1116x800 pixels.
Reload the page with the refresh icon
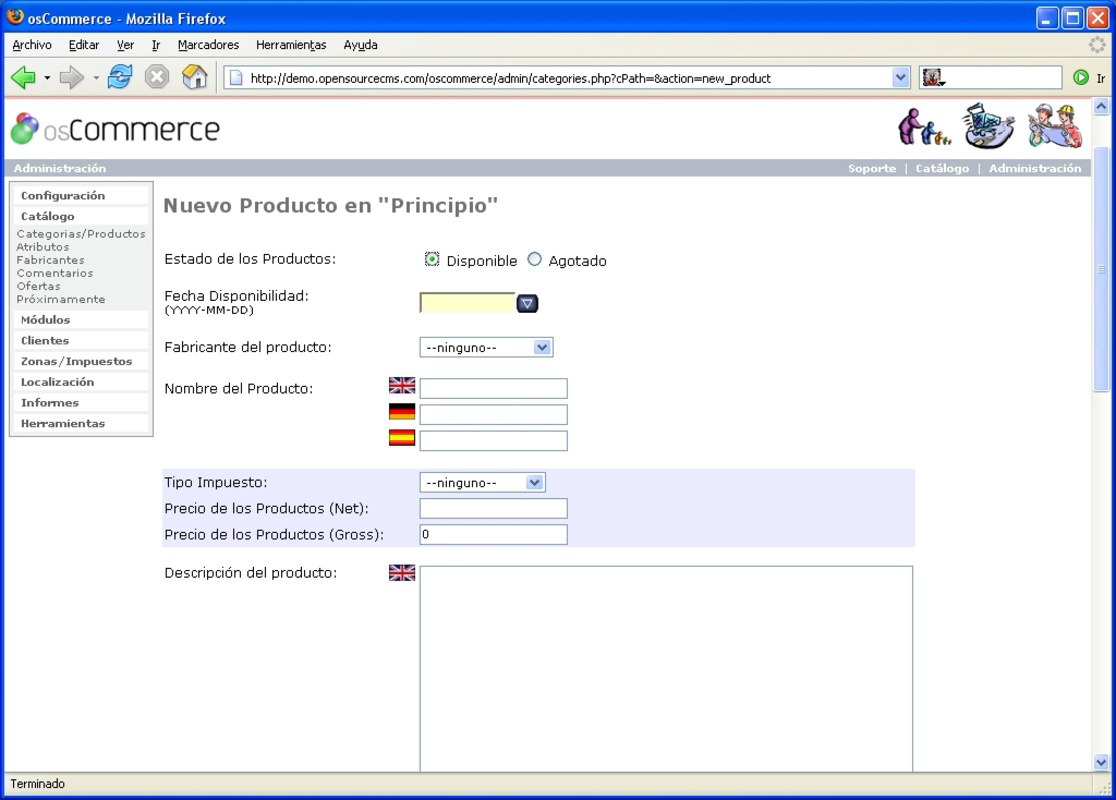click(x=120, y=76)
